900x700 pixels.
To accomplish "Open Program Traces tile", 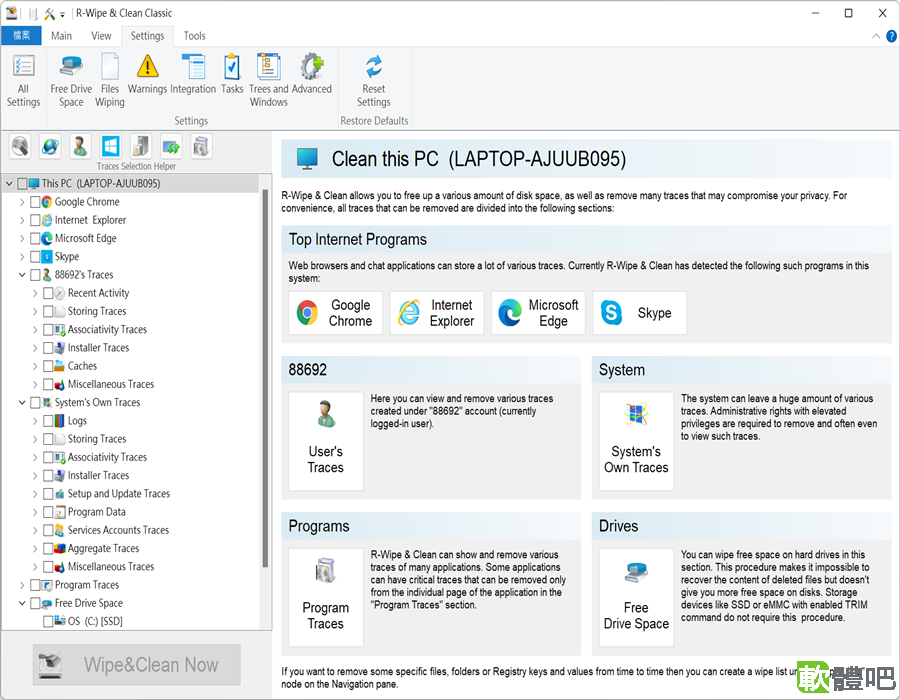I will [326, 597].
